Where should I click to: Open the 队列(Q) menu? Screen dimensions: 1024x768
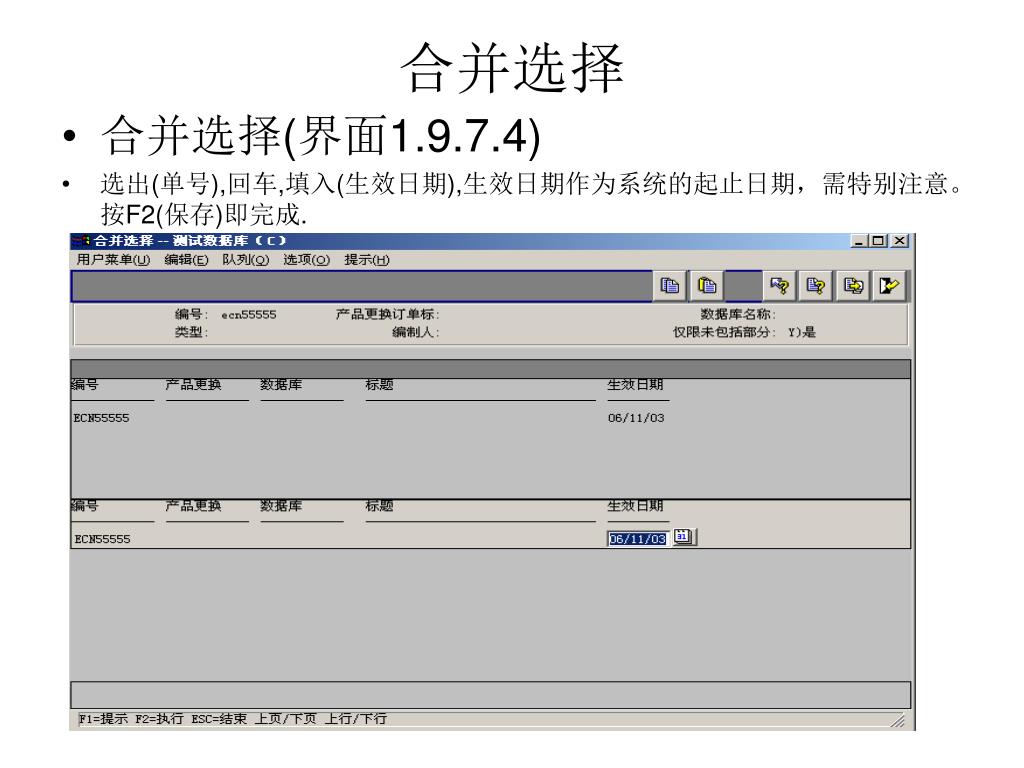coord(246,260)
